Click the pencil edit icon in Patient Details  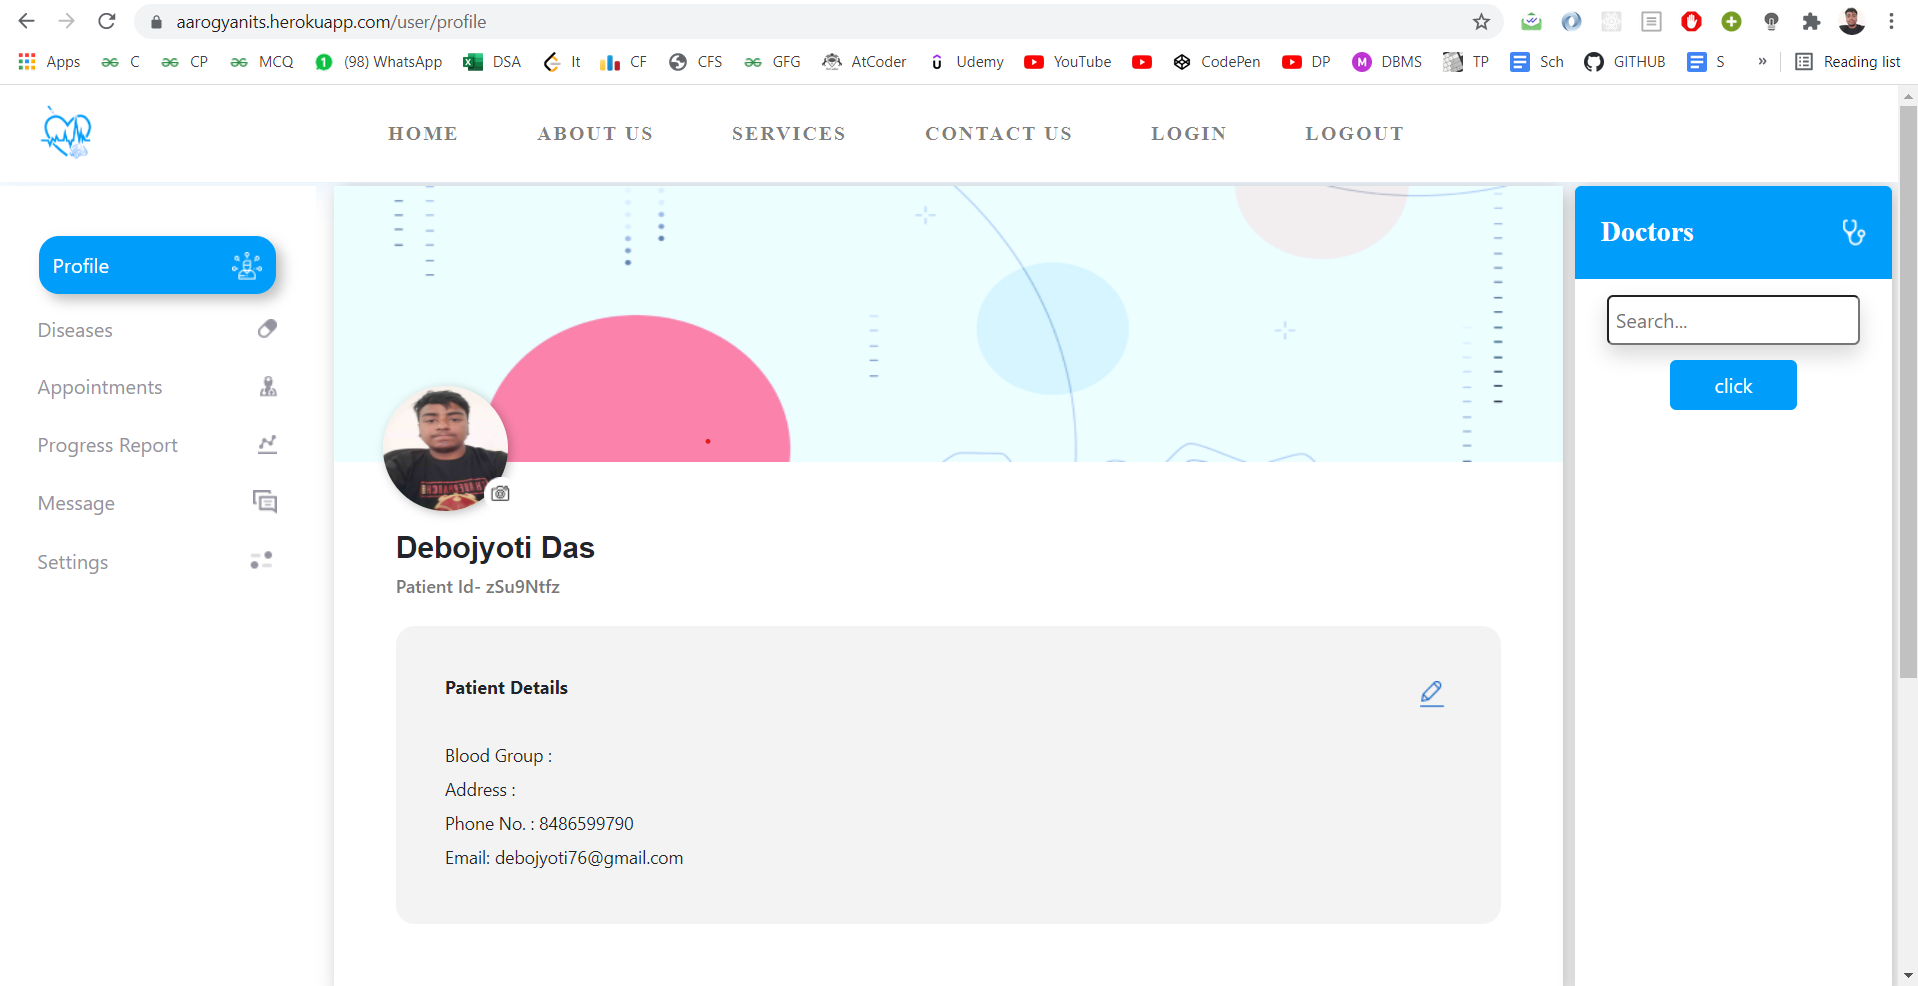(x=1431, y=693)
